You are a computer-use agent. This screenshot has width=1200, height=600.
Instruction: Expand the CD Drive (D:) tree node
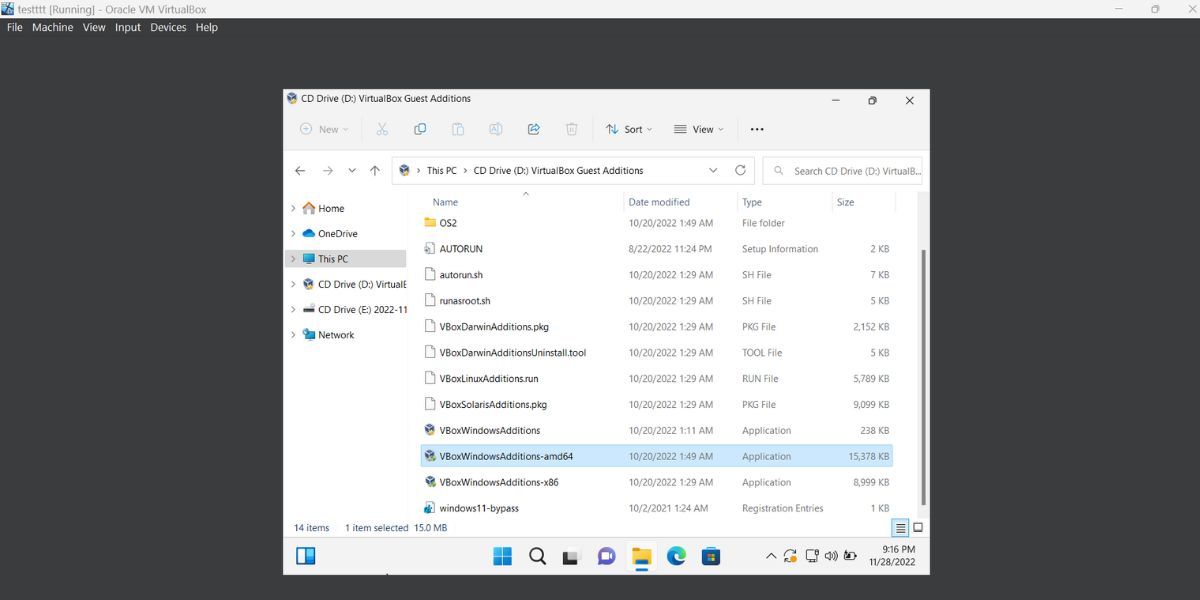click(x=293, y=284)
